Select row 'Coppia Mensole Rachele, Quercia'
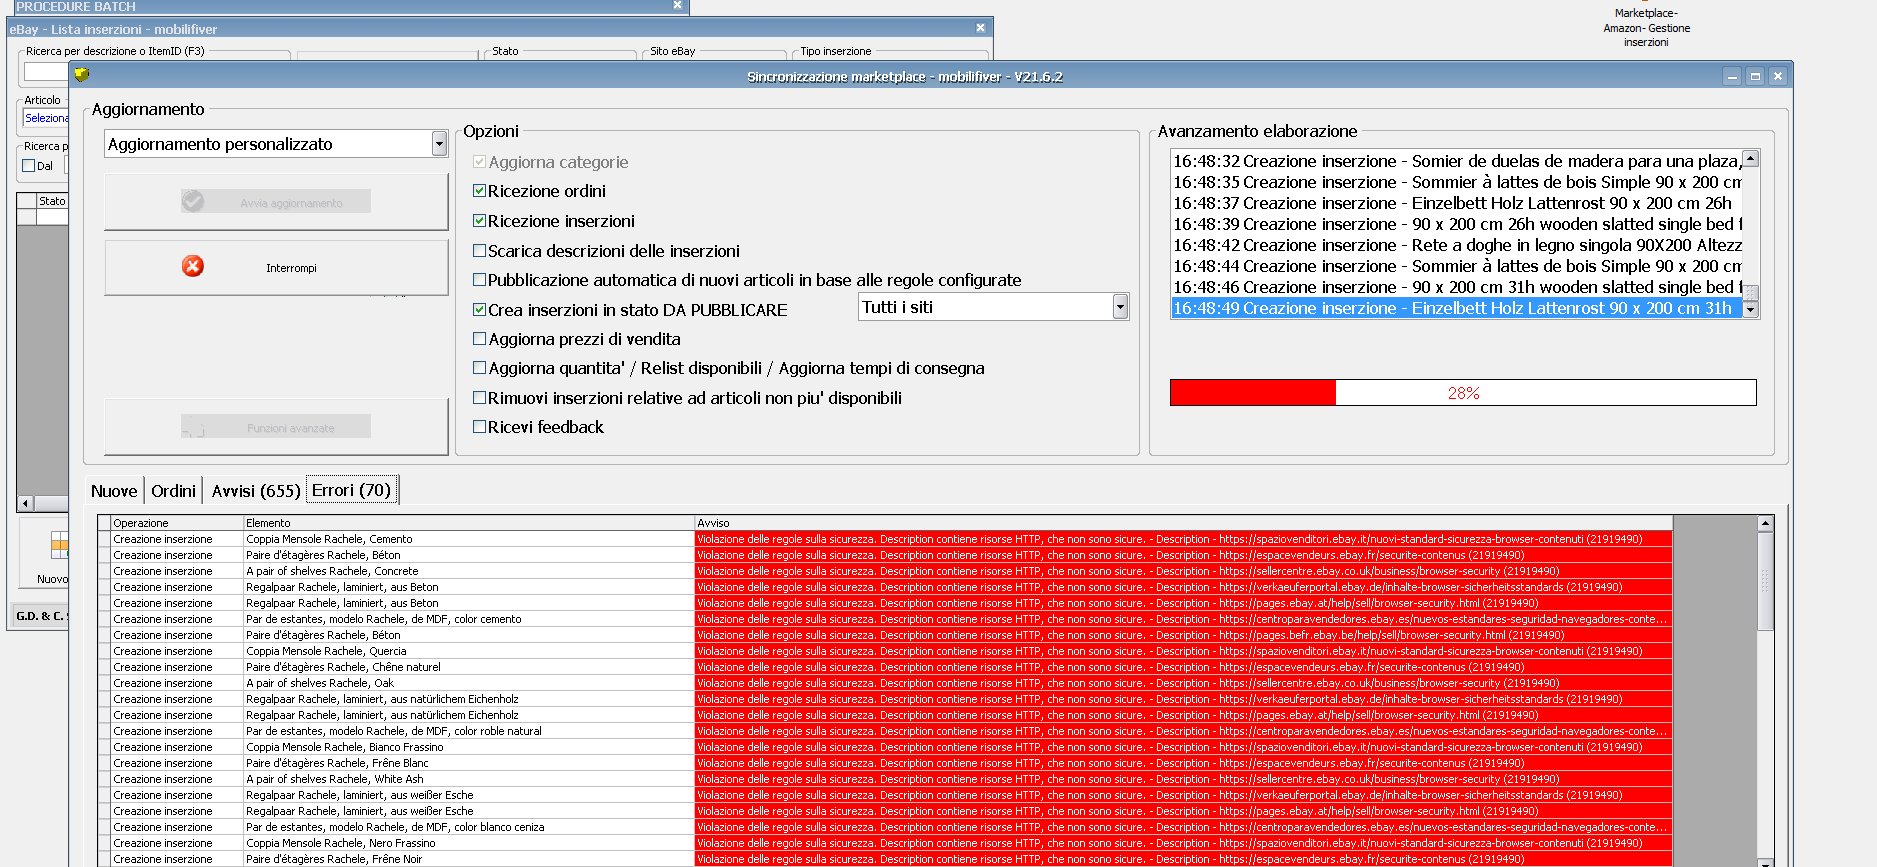Viewport: 1877px width, 867px height. [885, 651]
